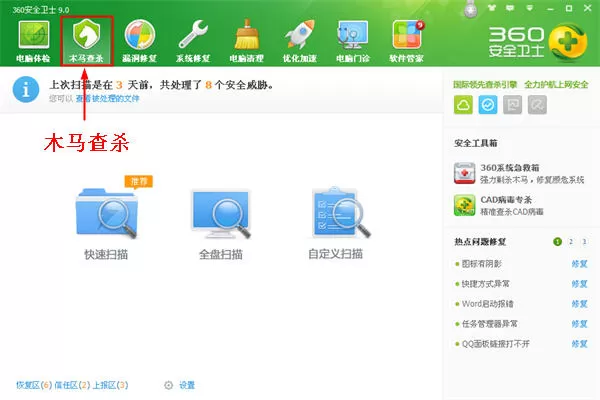Screen dimensions: 600x400
Task: Open 查看被处理的文件 link
Action: tap(108, 99)
